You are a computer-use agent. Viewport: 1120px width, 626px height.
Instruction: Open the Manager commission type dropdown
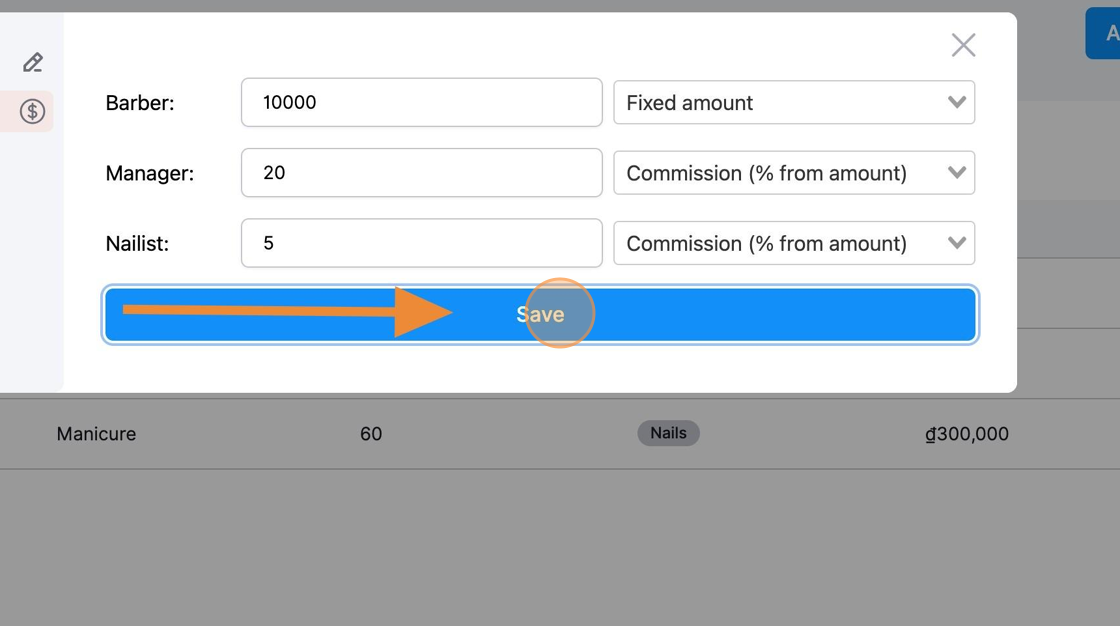point(794,172)
